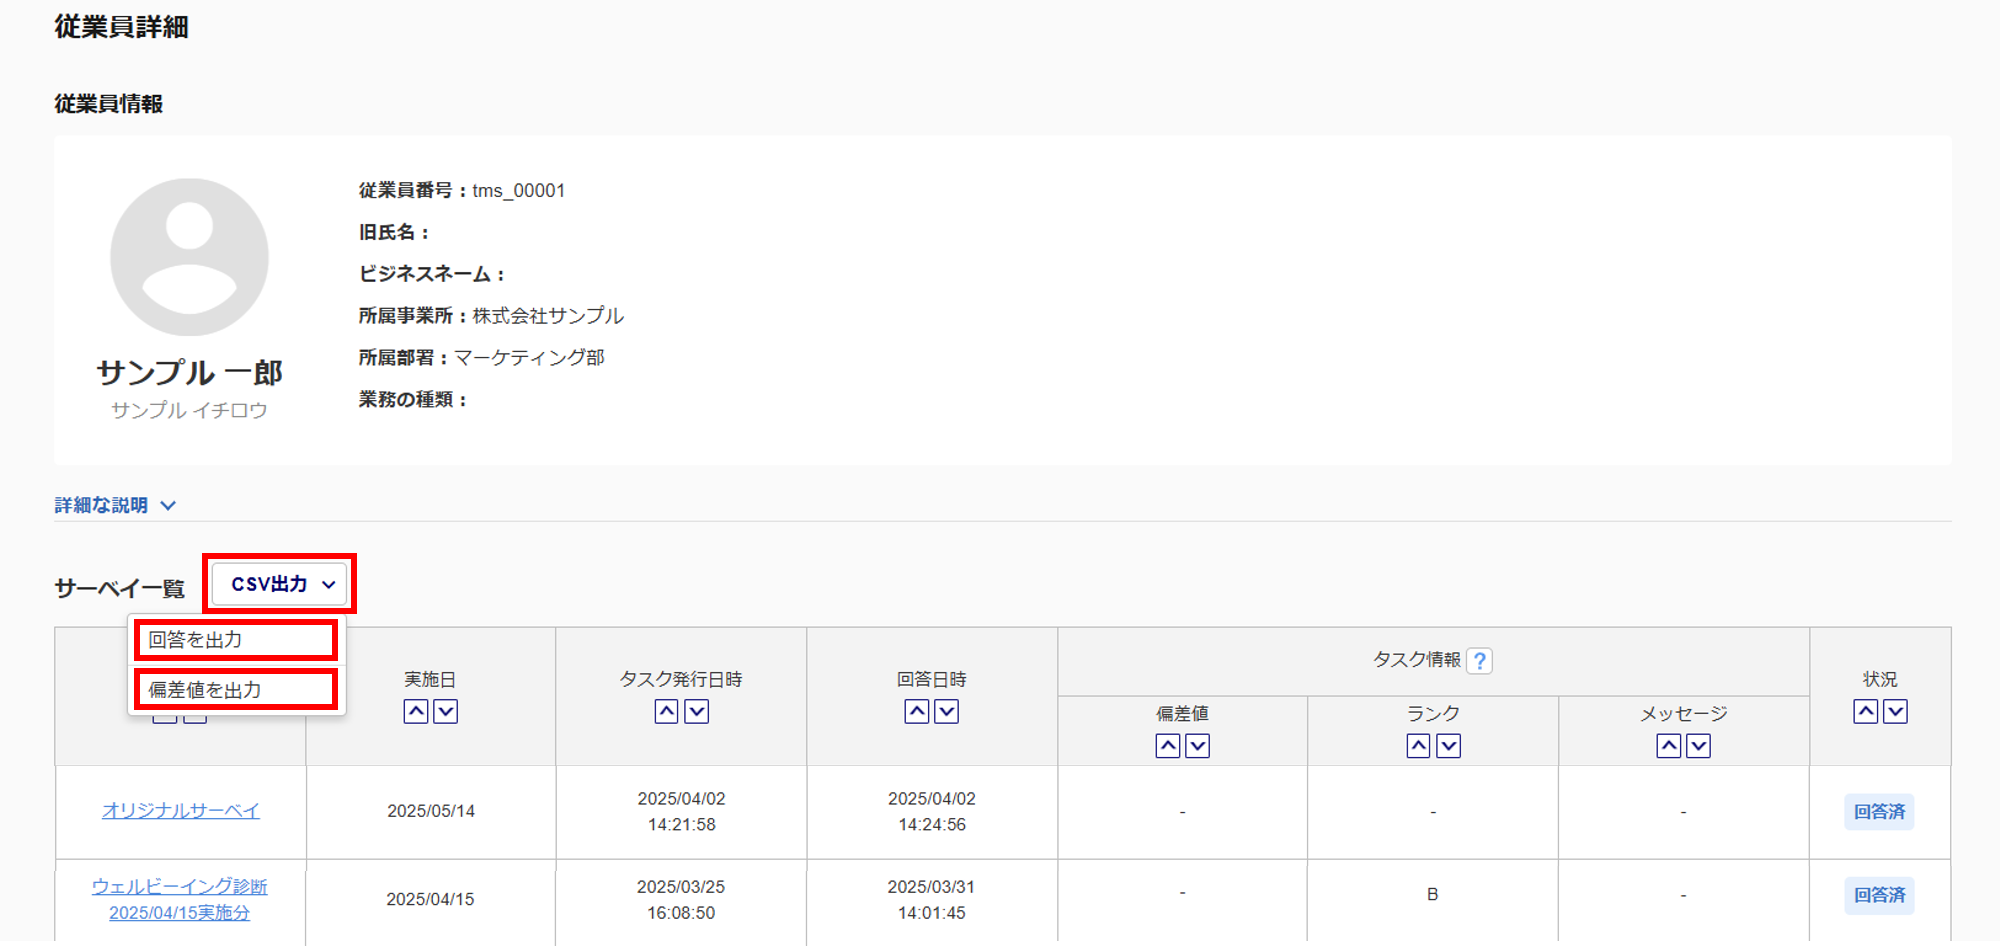Click the 回答済 badge in ウェルビーイング診断 row
2000x946 pixels.
pyautogui.click(x=1879, y=895)
